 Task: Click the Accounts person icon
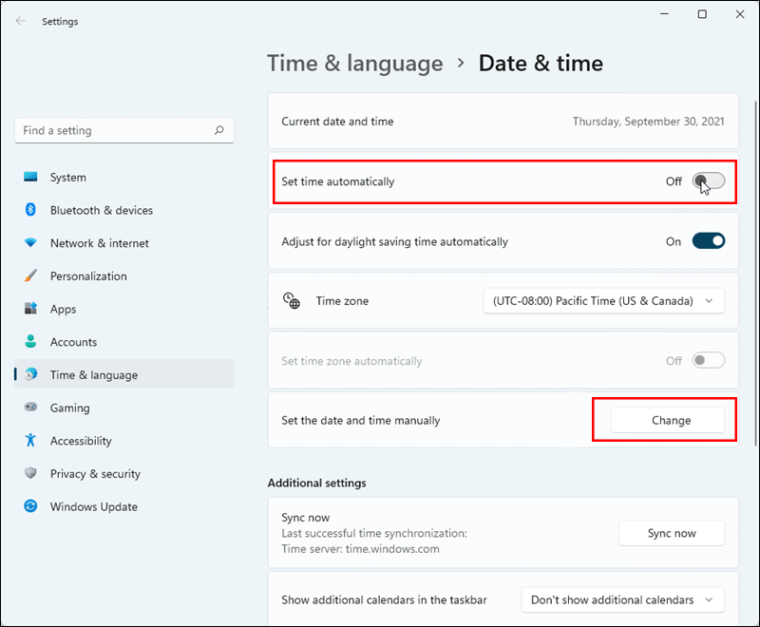click(31, 341)
